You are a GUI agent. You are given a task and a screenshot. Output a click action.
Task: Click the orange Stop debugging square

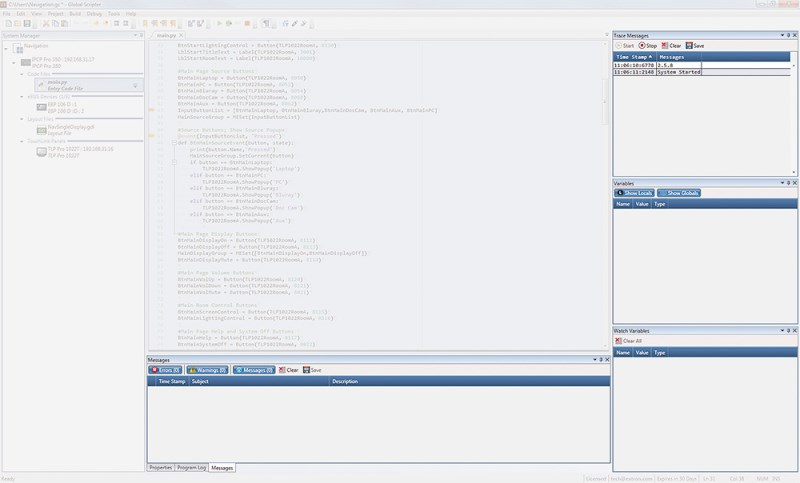pyautogui.click(x=247, y=23)
